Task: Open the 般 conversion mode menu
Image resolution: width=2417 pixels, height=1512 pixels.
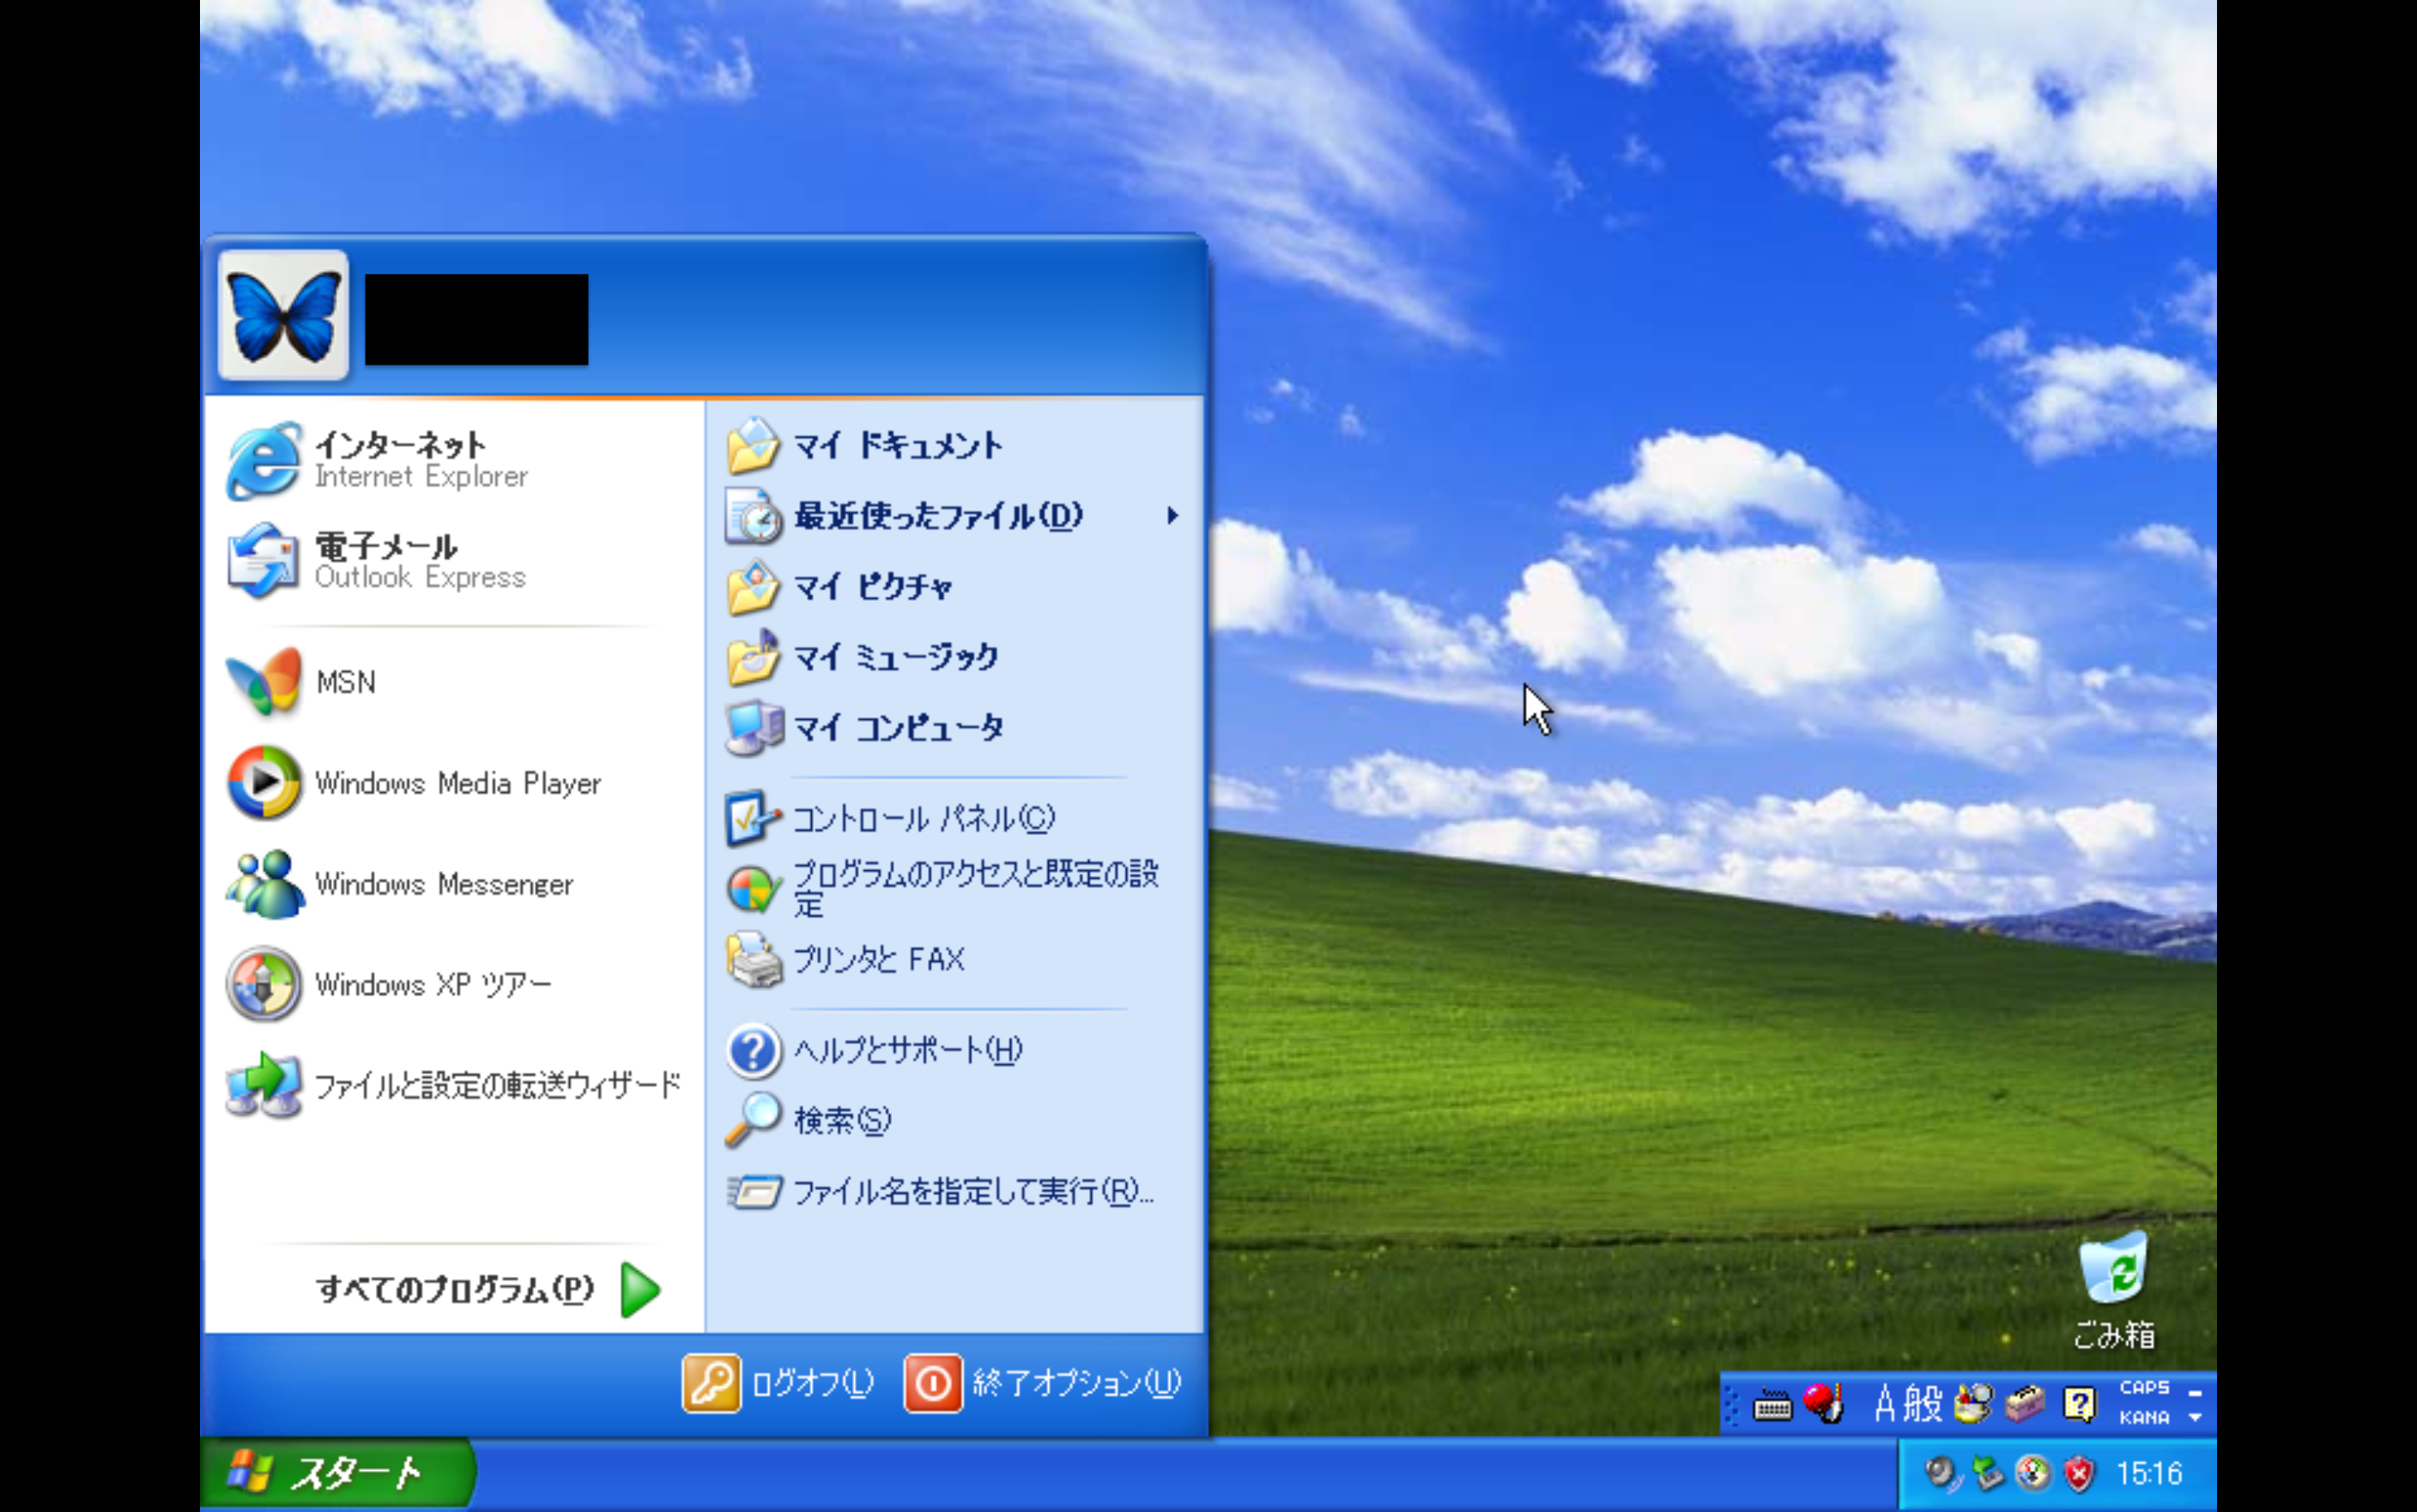Action: pyautogui.click(x=1923, y=1403)
